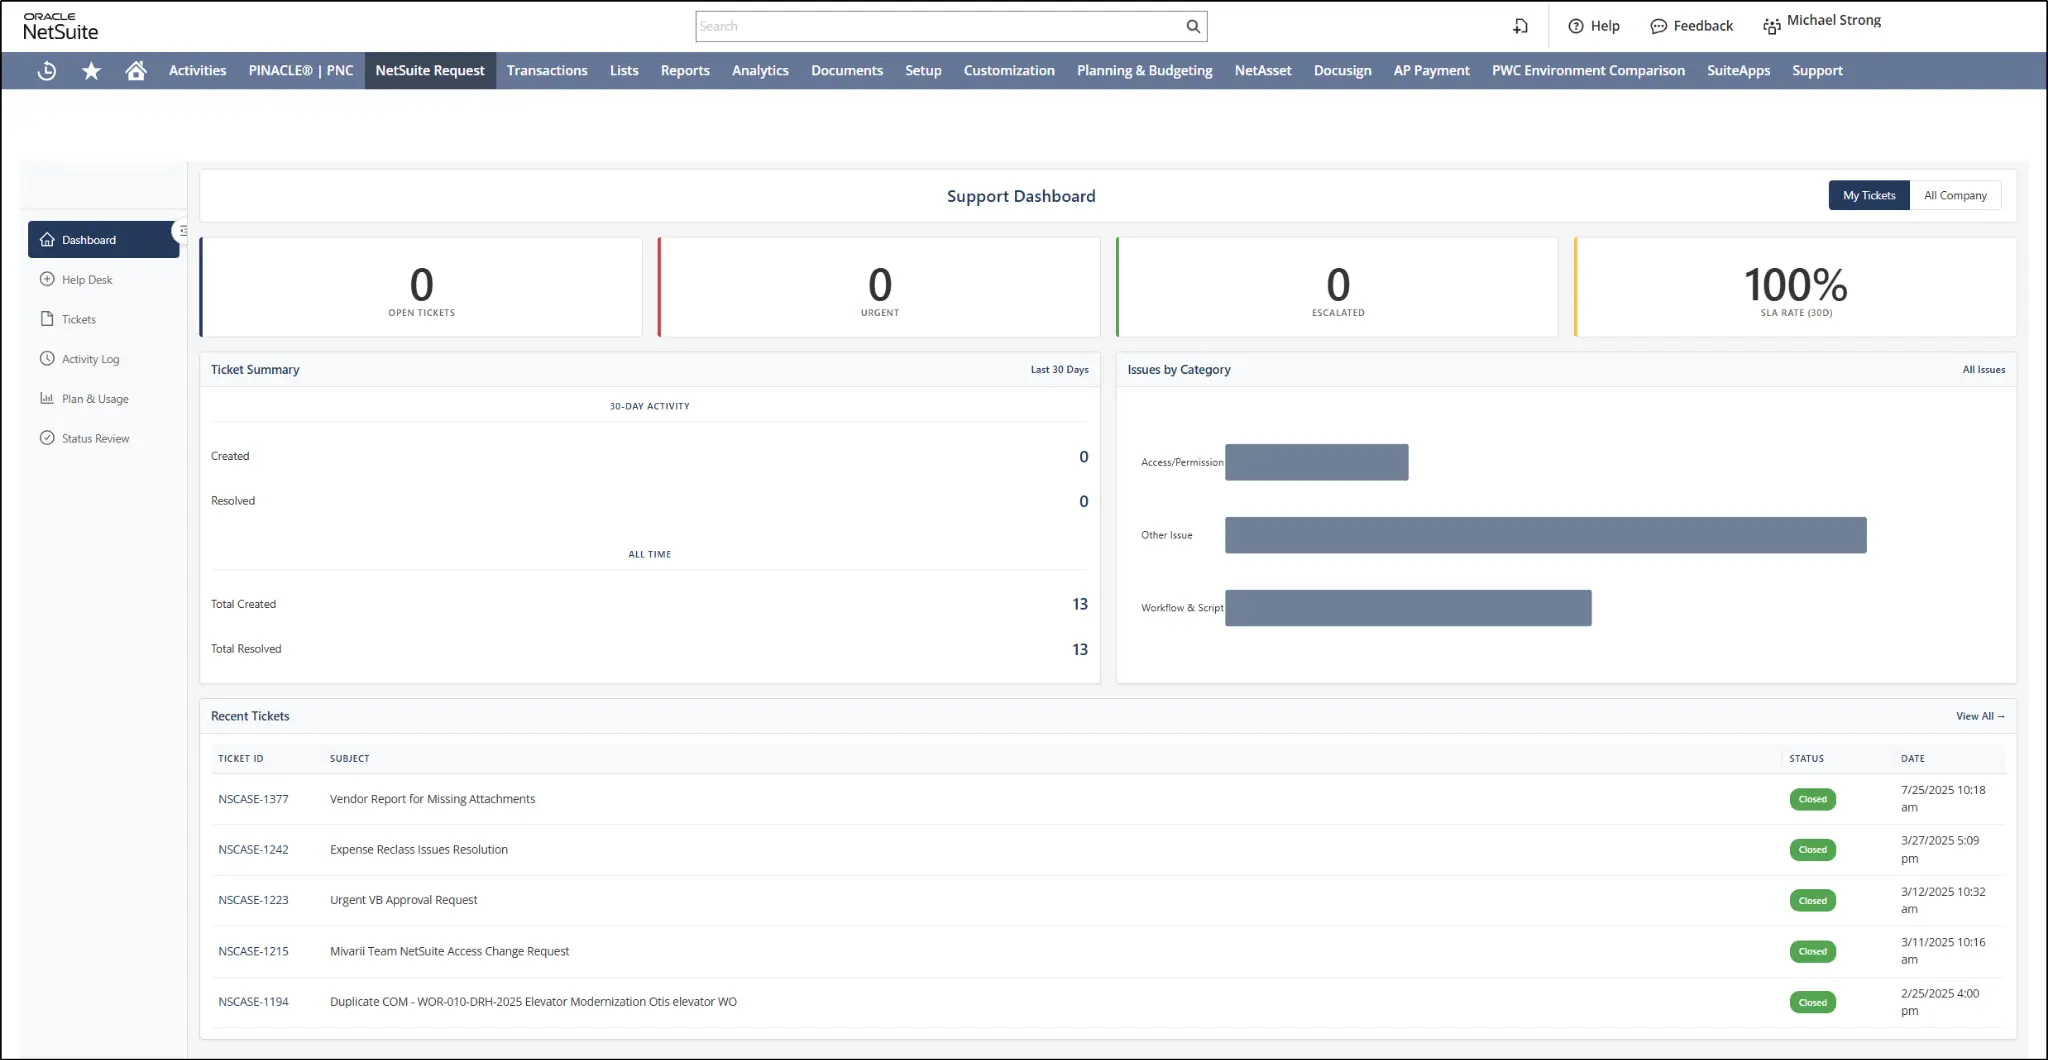Open Plan & Usage chart icon

coord(47,399)
